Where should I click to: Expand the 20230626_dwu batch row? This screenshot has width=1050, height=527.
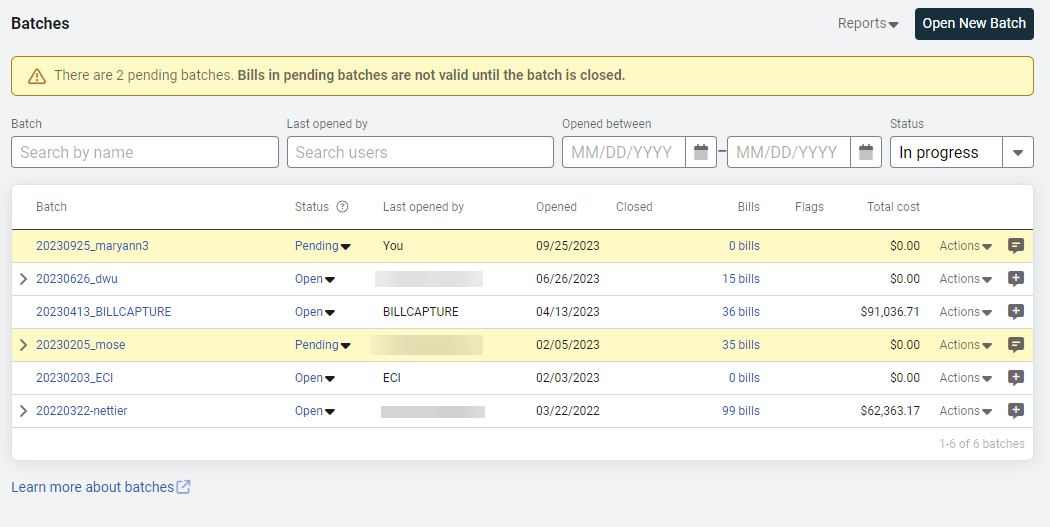pos(23,279)
